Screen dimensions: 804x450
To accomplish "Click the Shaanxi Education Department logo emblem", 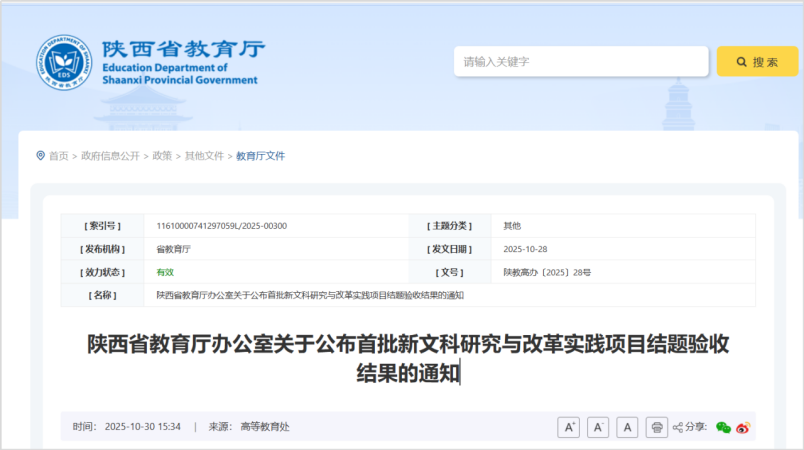I will click(x=65, y=63).
